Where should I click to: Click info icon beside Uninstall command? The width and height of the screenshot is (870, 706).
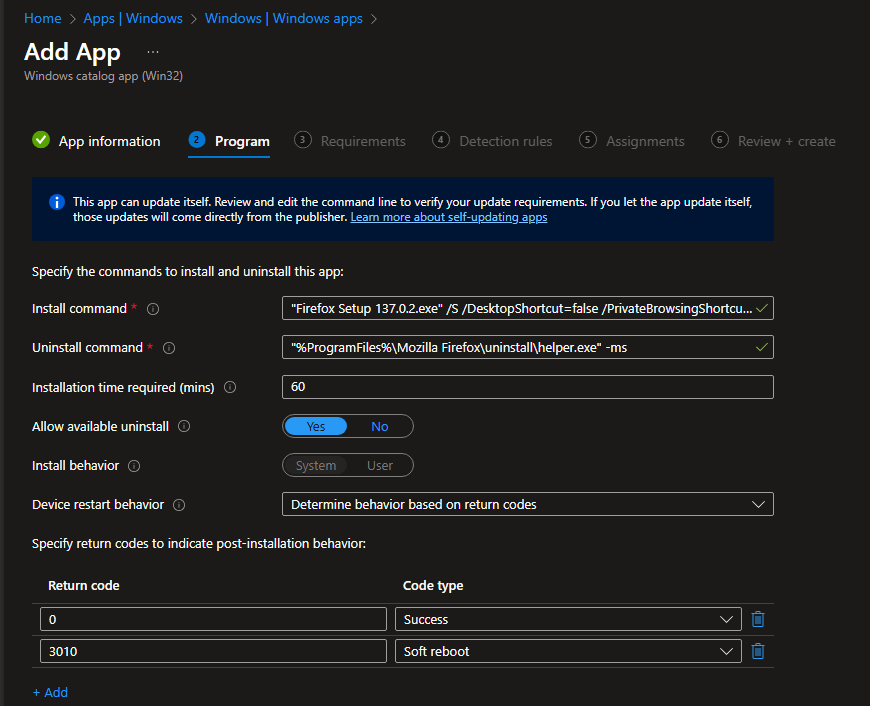(169, 348)
